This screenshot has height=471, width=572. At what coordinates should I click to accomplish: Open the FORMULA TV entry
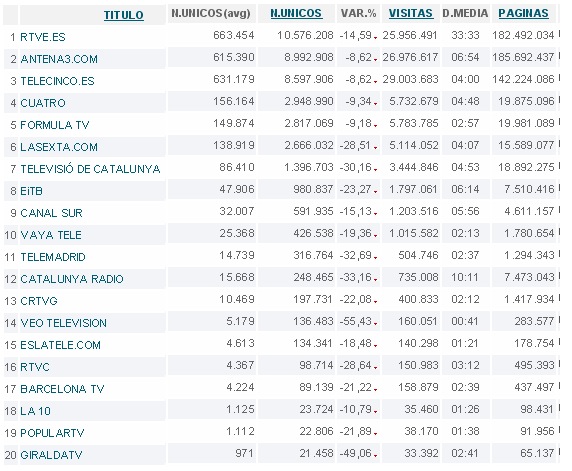[55, 125]
